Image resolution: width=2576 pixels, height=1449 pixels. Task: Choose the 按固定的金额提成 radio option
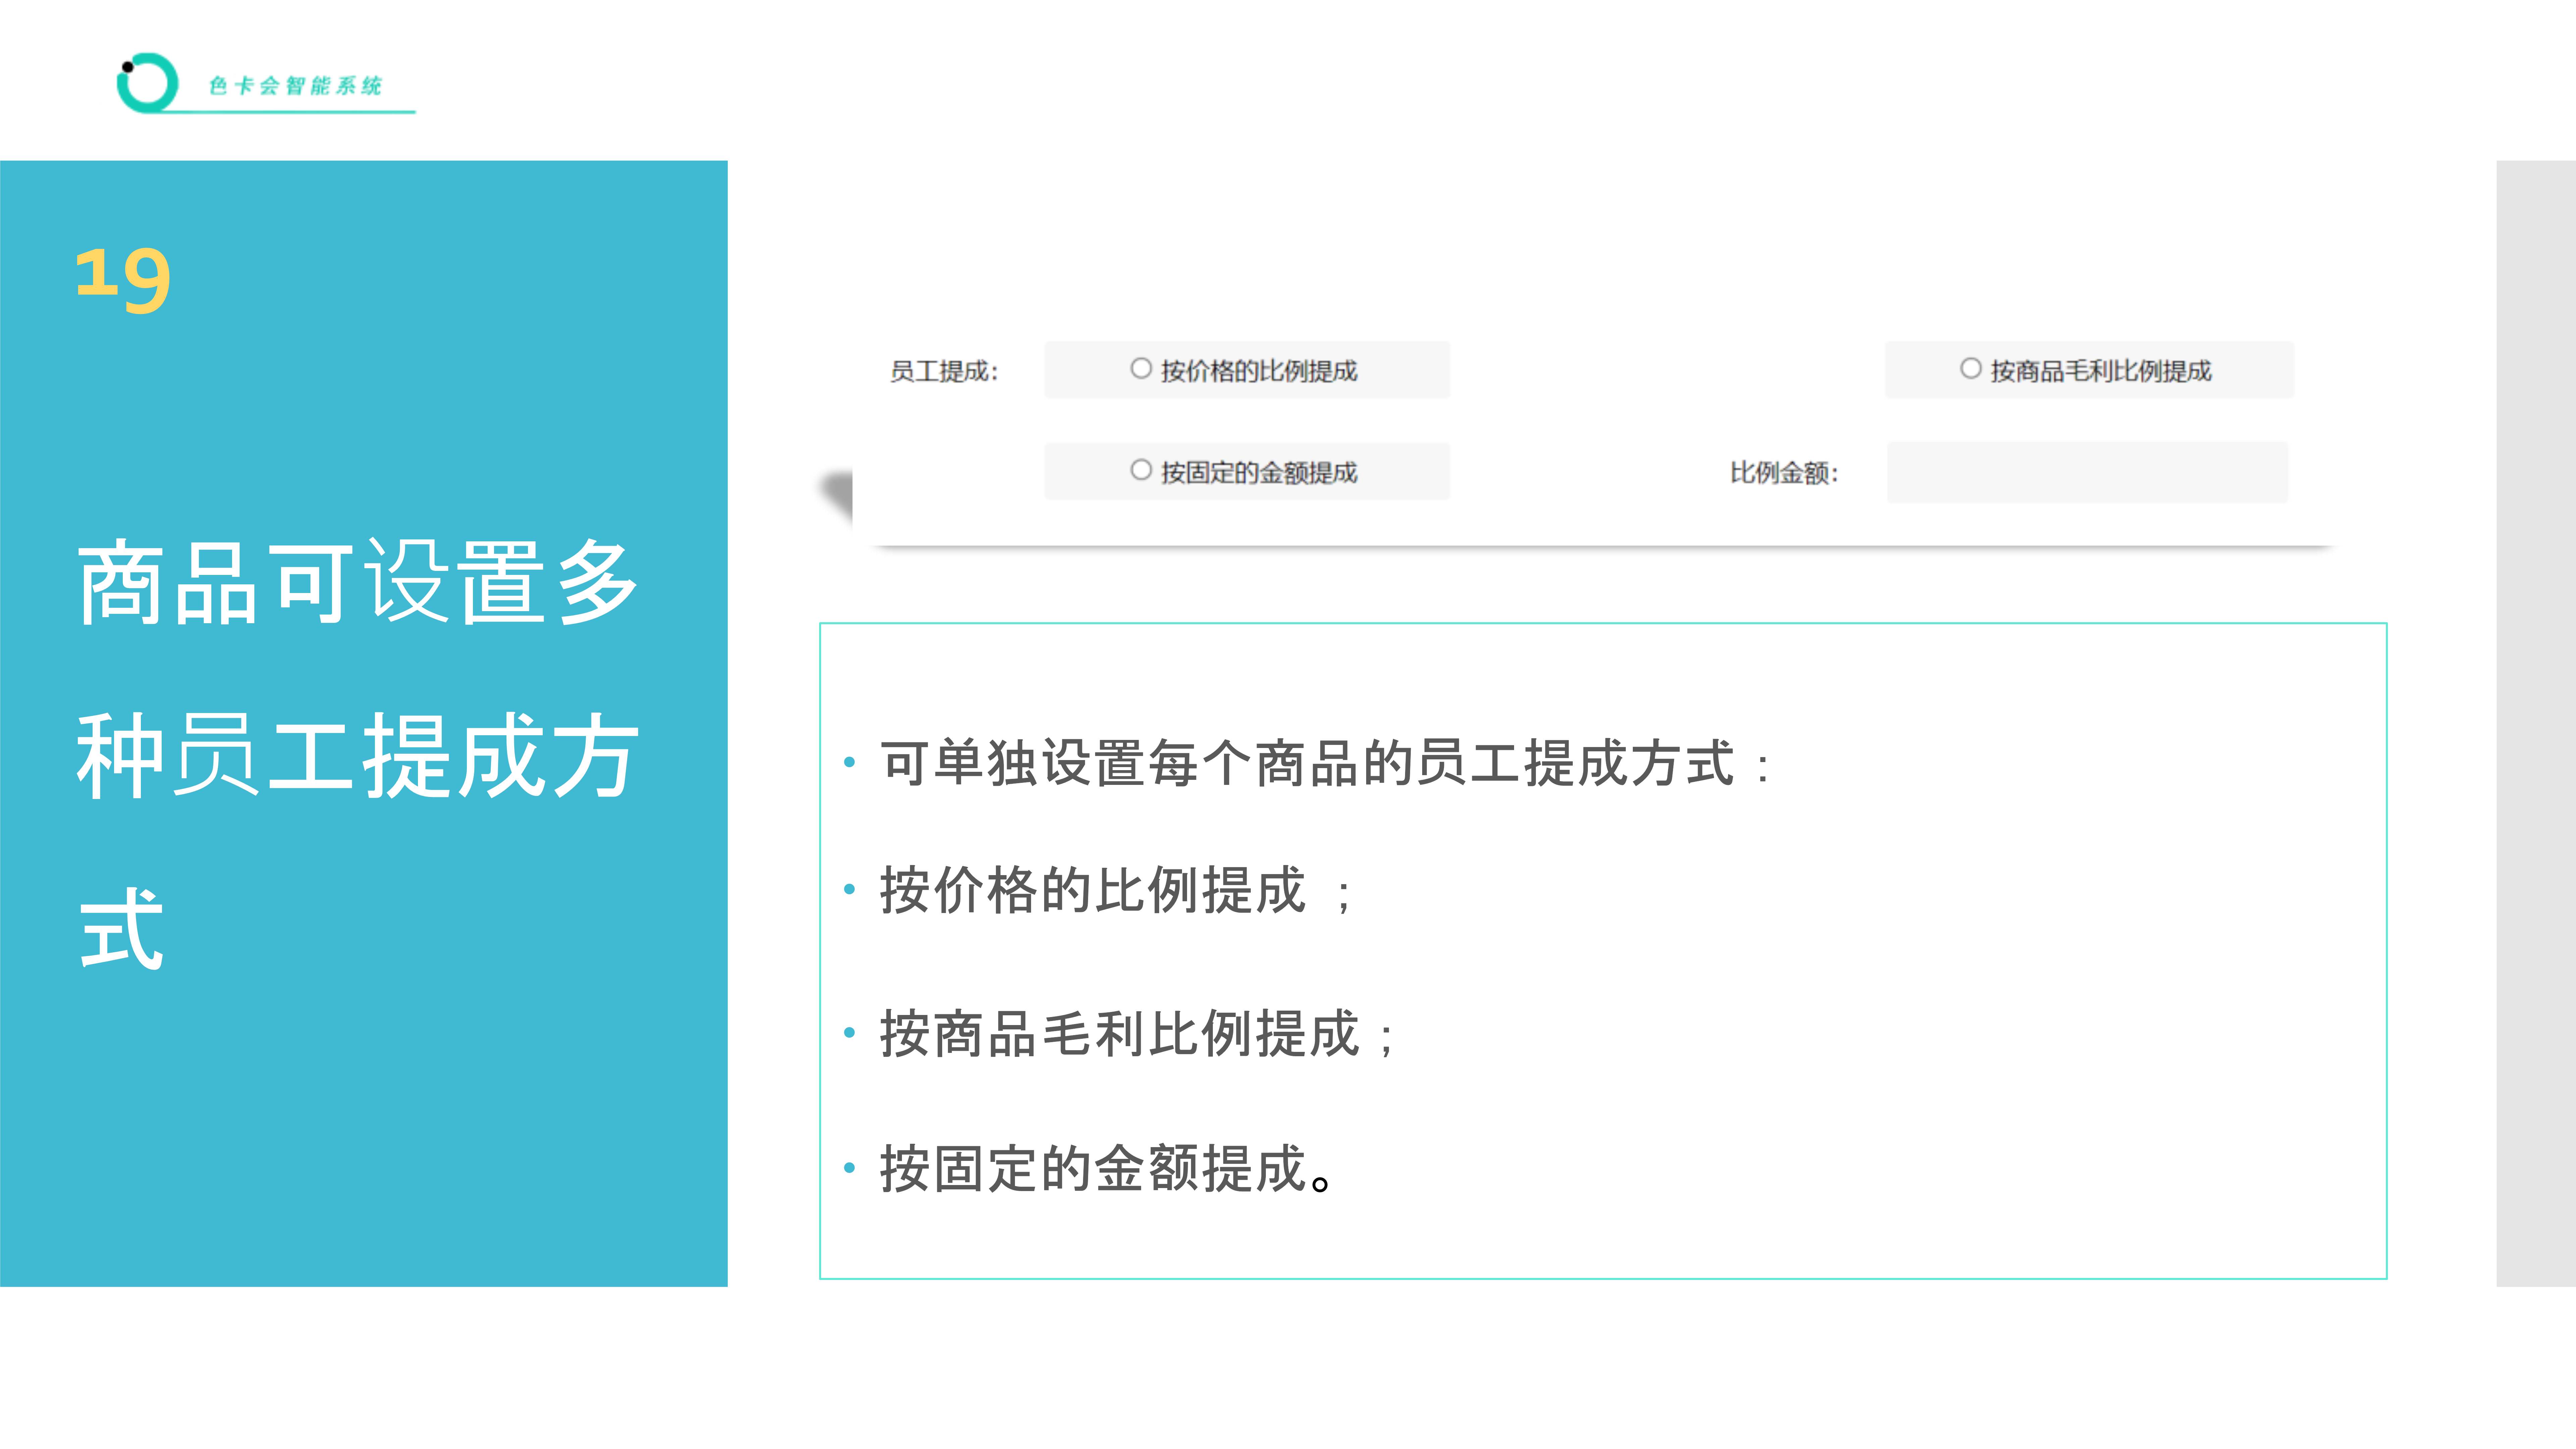click(1141, 470)
